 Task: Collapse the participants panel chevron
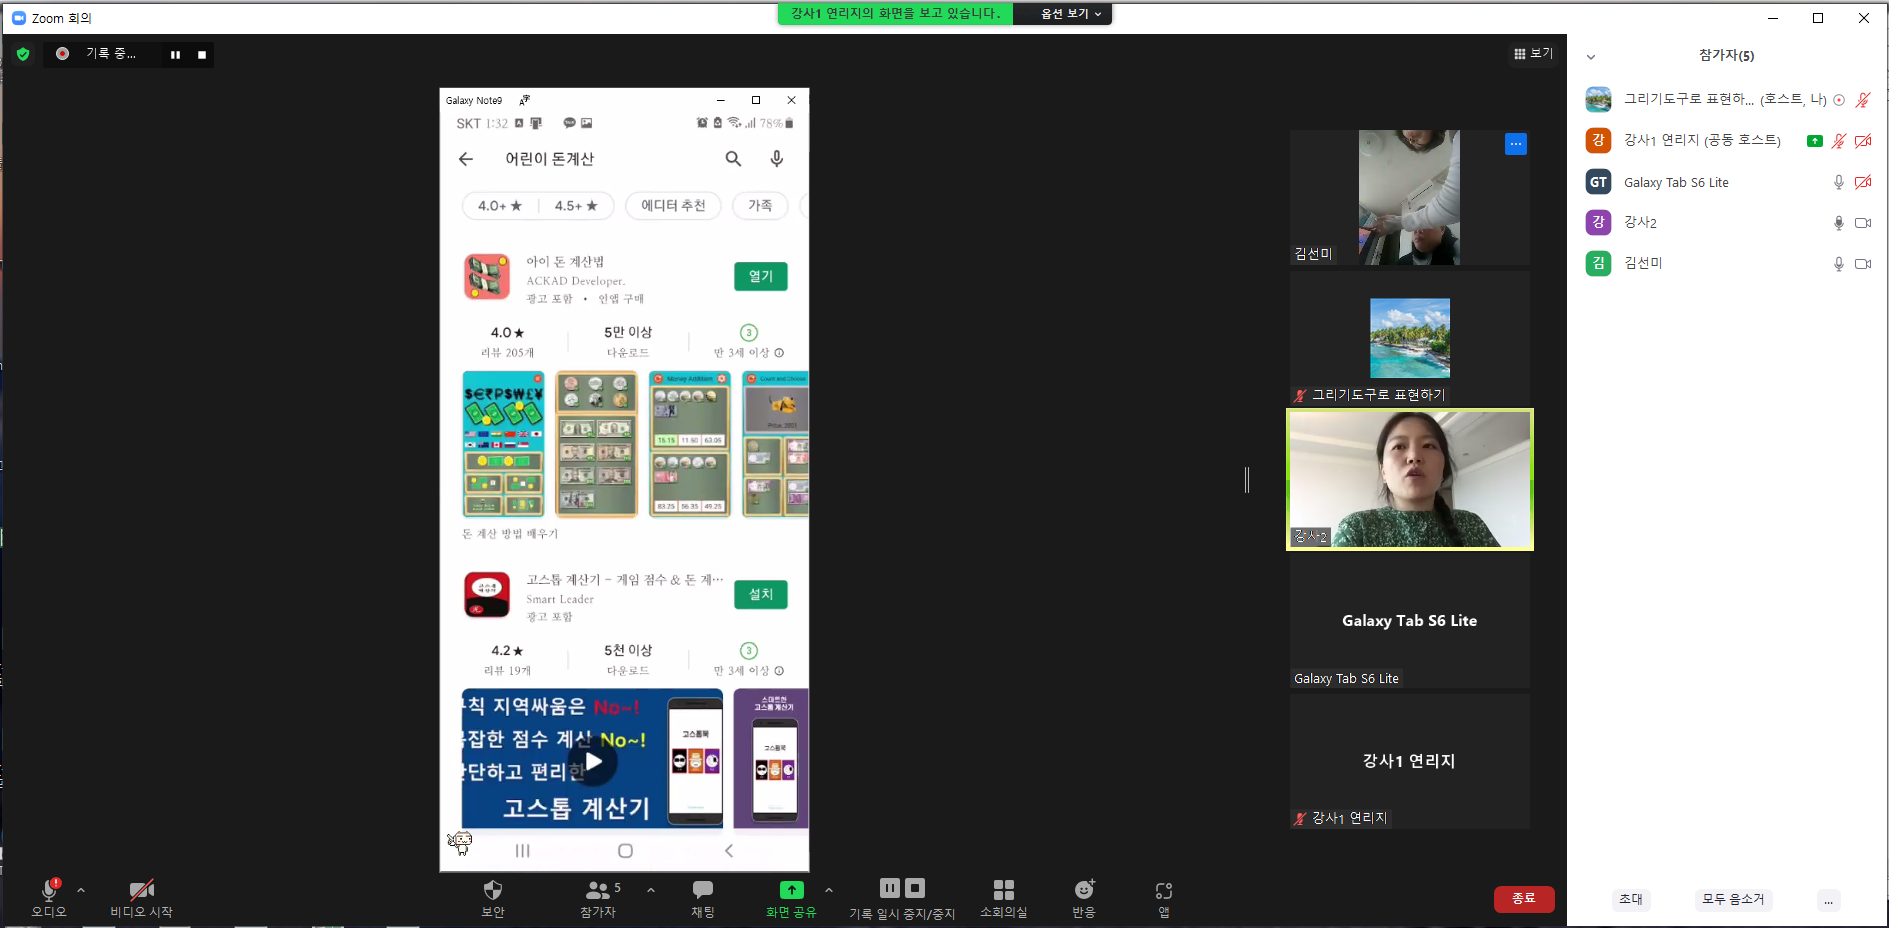[1591, 57]
